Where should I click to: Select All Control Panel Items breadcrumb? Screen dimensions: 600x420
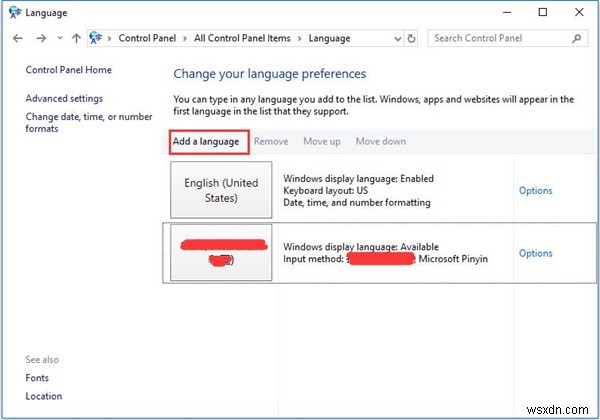(x=242, y=38)
